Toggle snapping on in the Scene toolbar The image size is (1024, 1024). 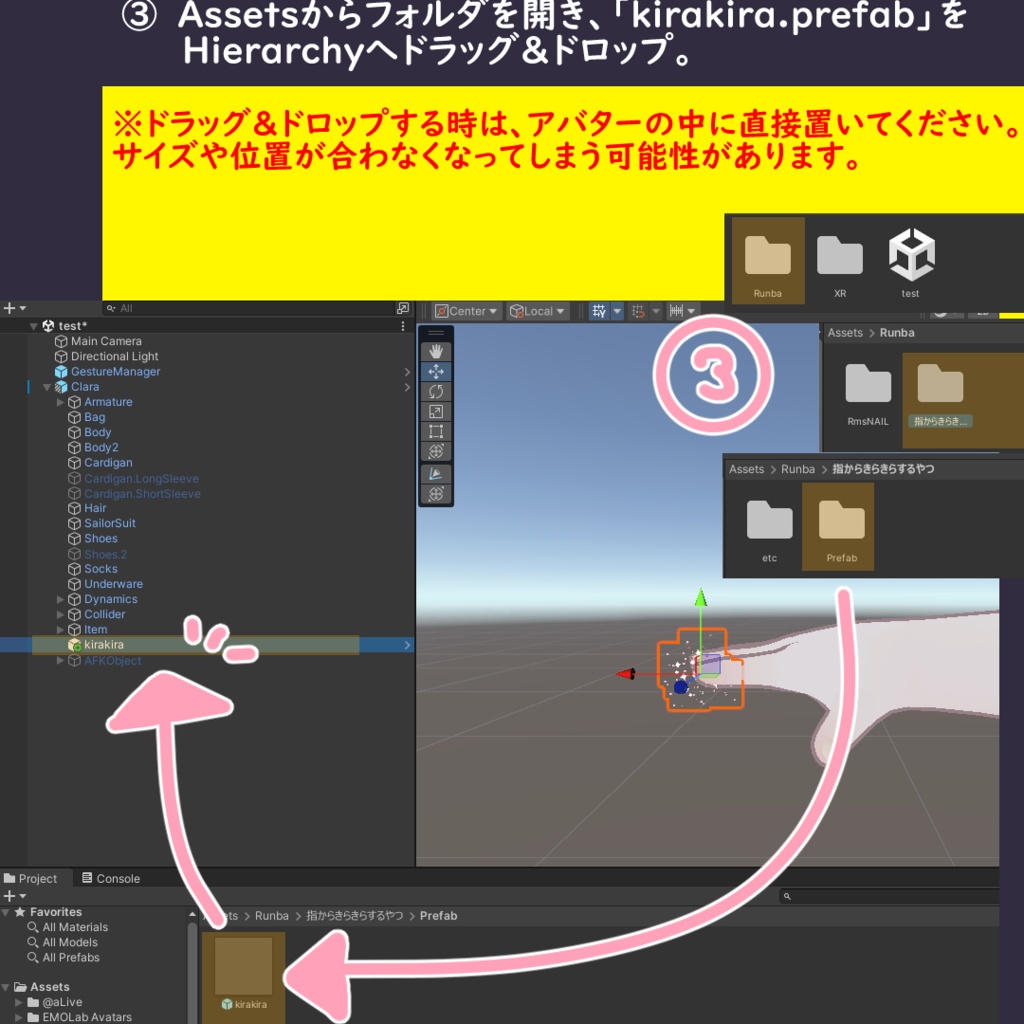click(x=640, y=311)
